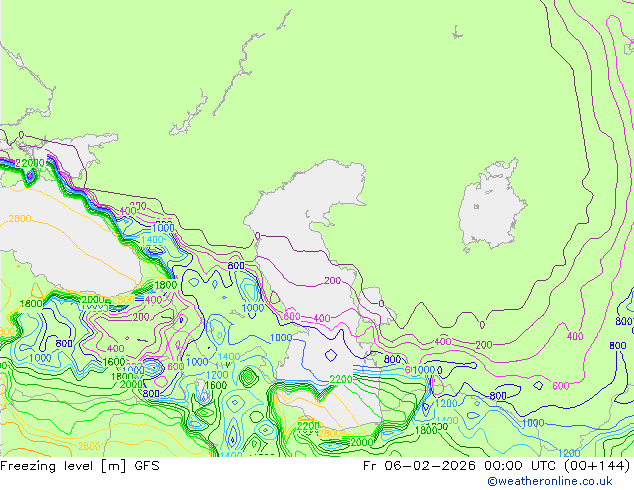This screenshot has height=490, width=634.
Task: Click the magenta '400' label near the right edge
Action: tap(575, 336)
